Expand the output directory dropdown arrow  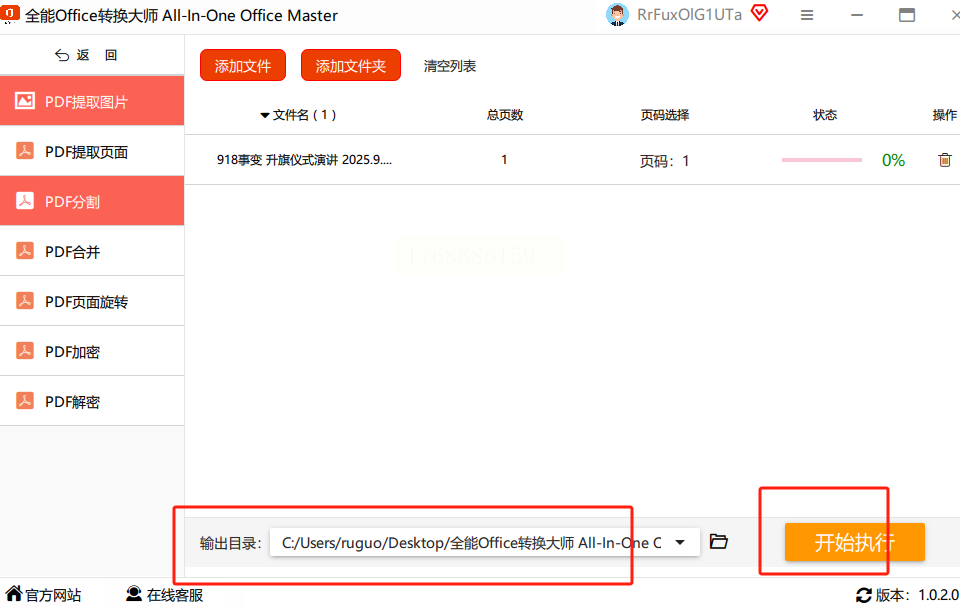[x=680, y=543]
